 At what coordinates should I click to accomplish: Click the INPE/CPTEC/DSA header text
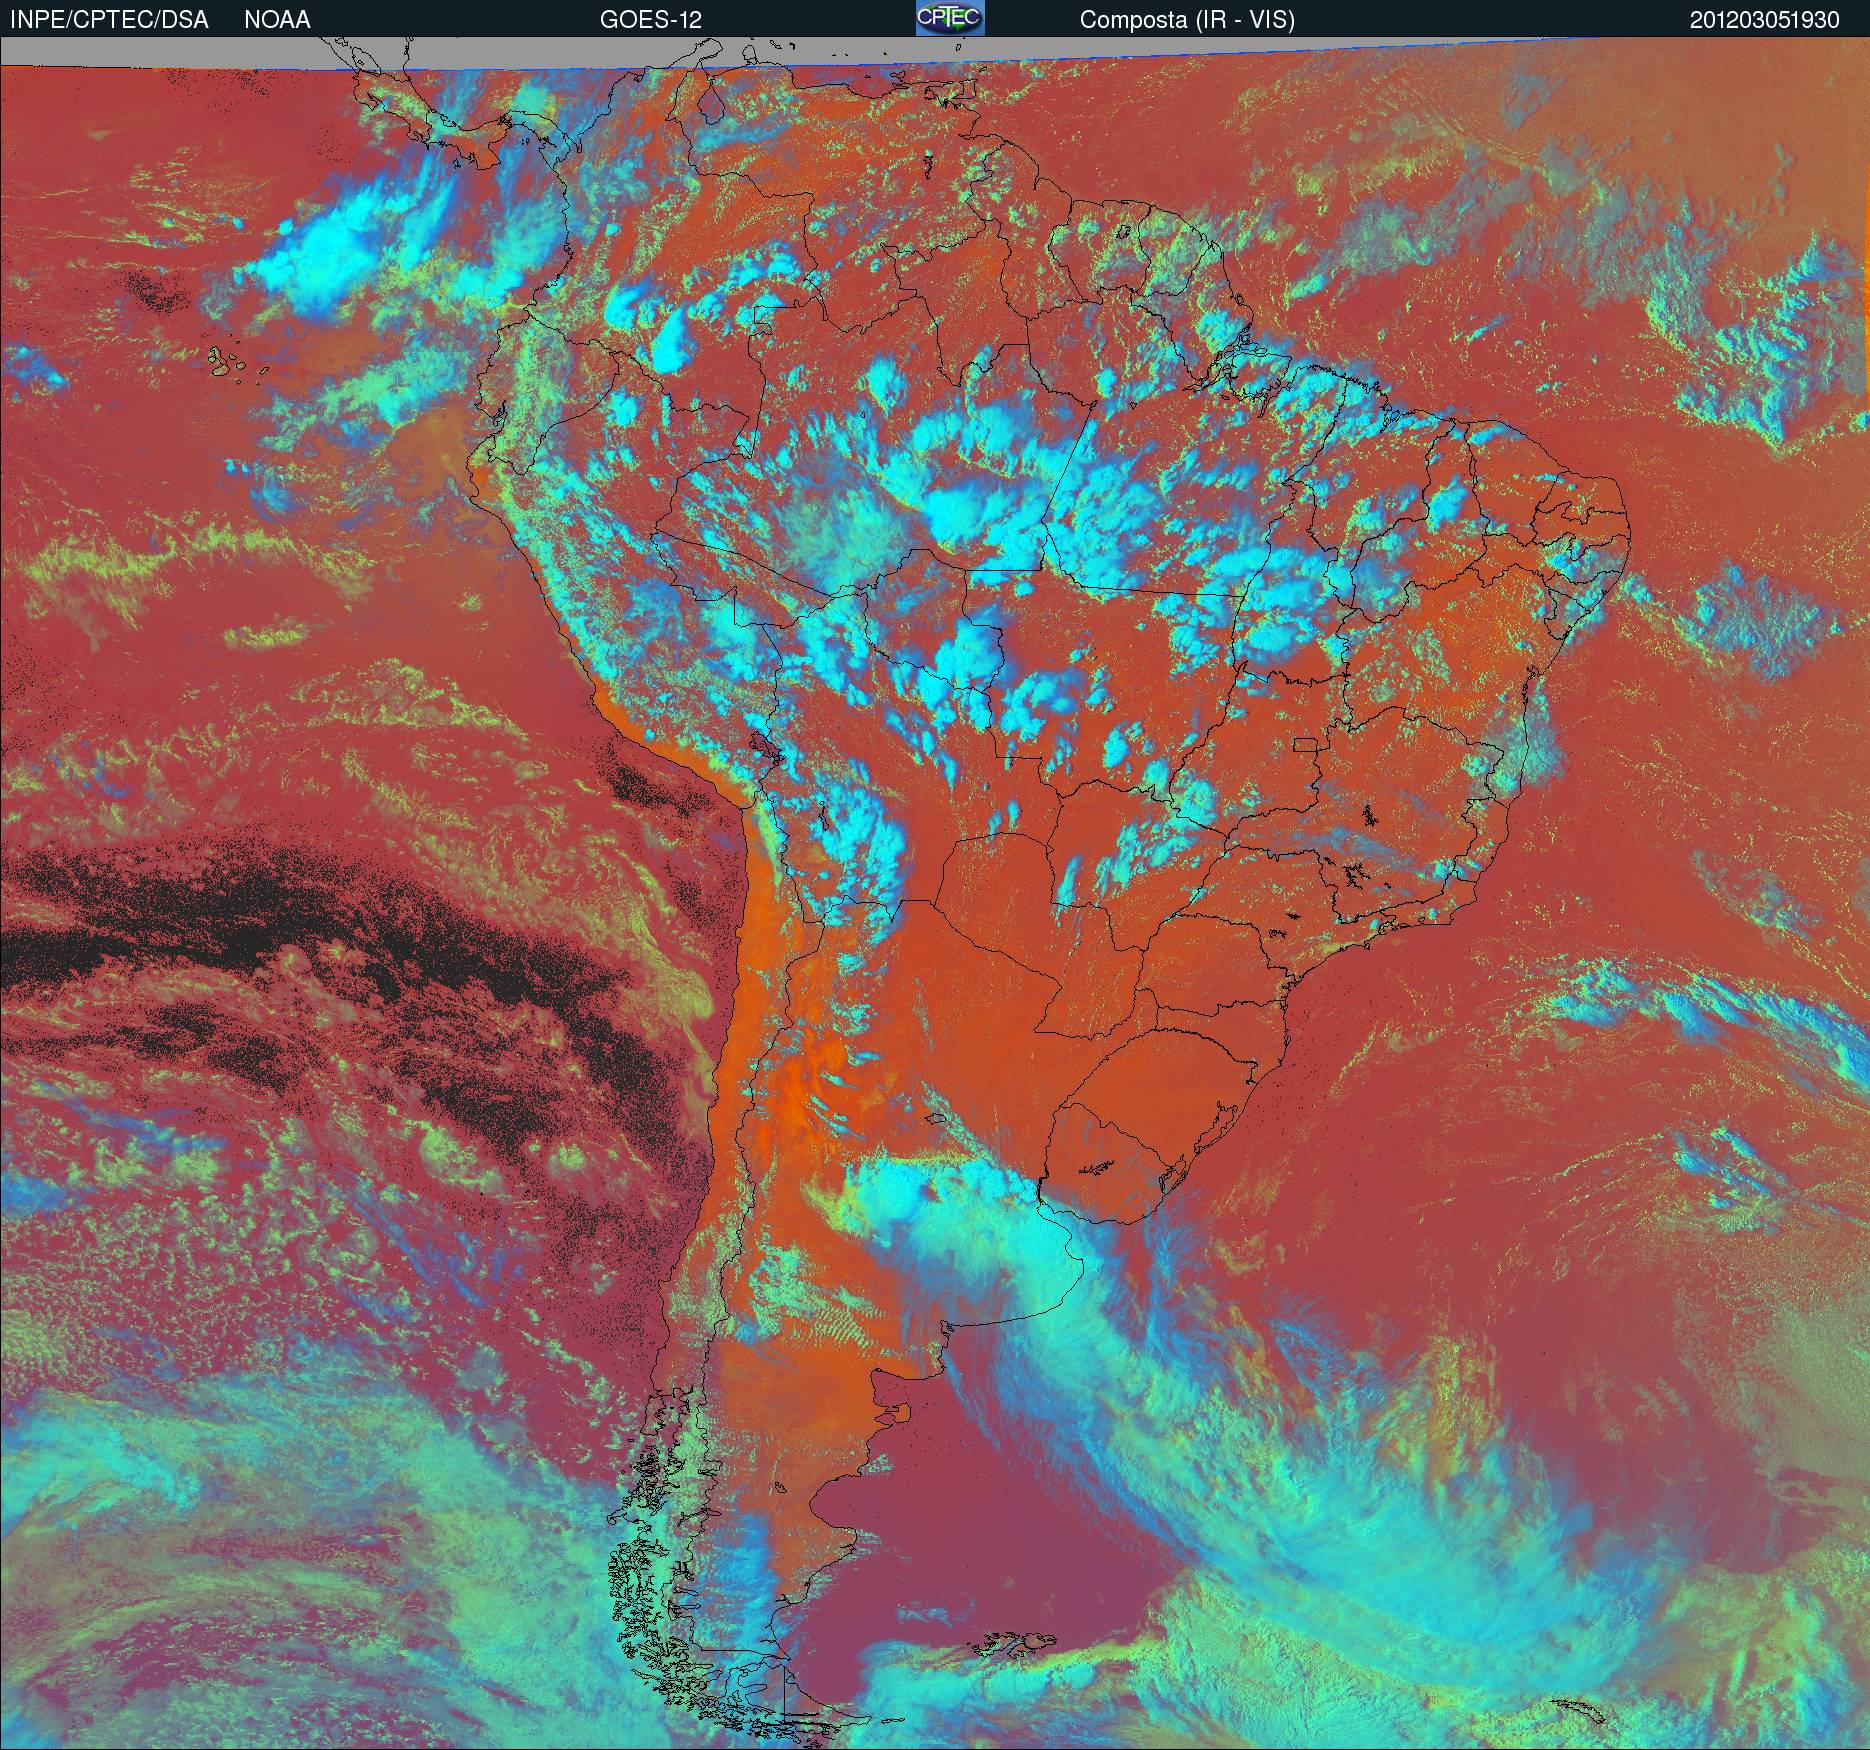pos(109,20)
